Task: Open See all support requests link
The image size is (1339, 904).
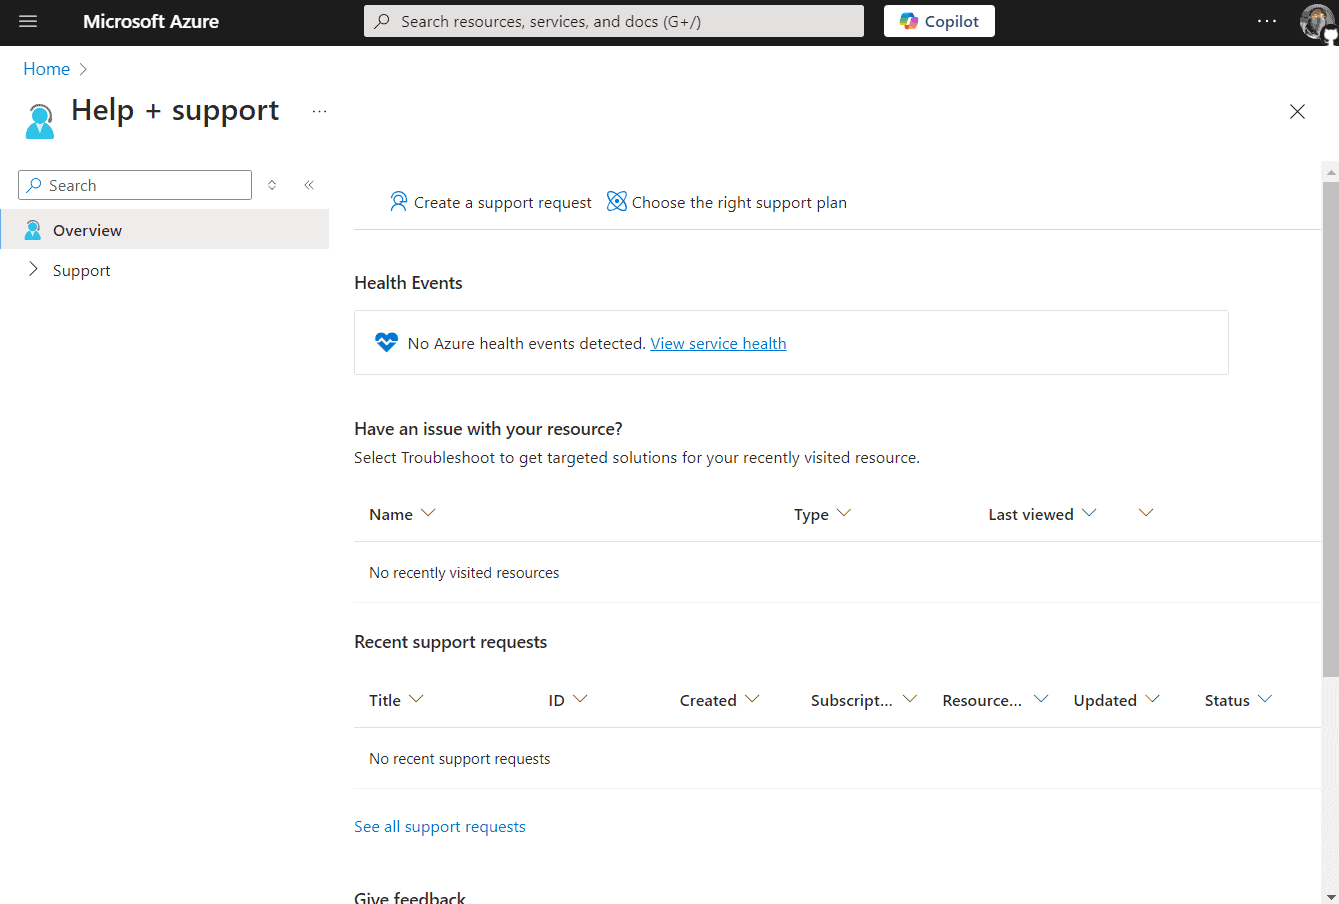Action: click(440, 827)
